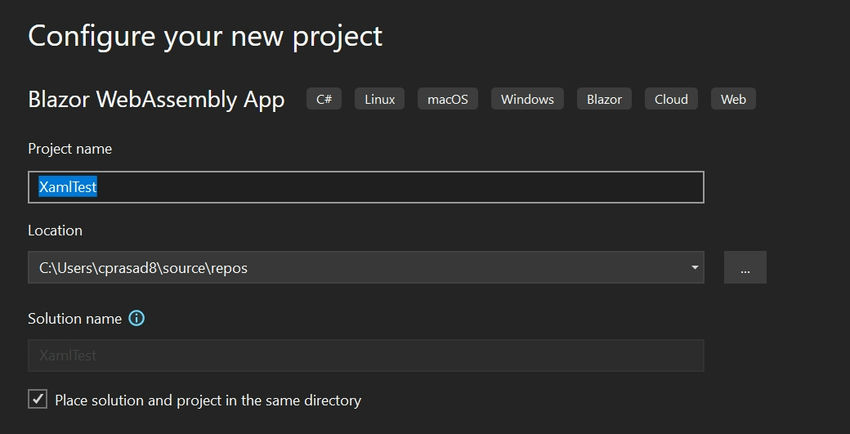This screenshot has width=850, height=434.
Task: Click the info icon beside Solution name
Action: pyautogui.click(x=137, y=319)
